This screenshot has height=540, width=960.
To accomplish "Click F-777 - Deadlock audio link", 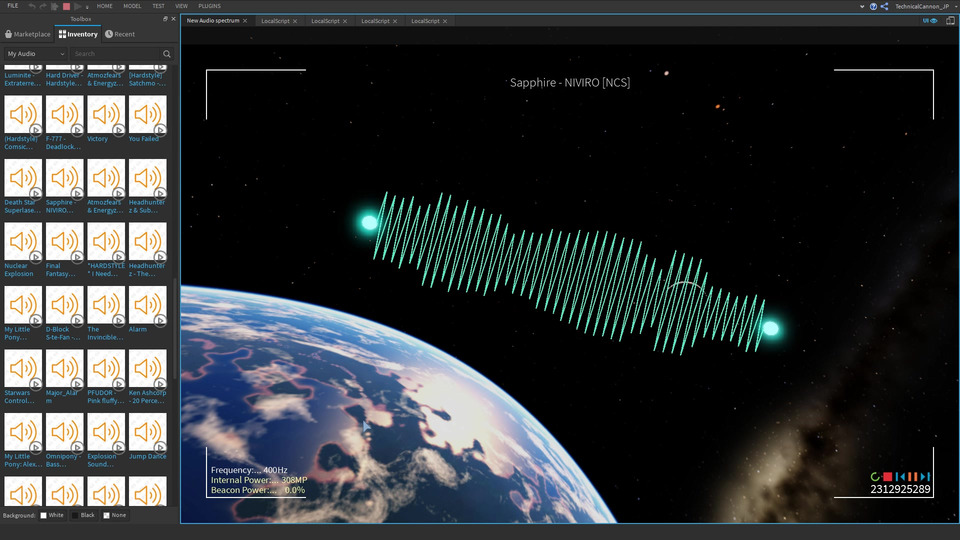I will tap(63, 143).
